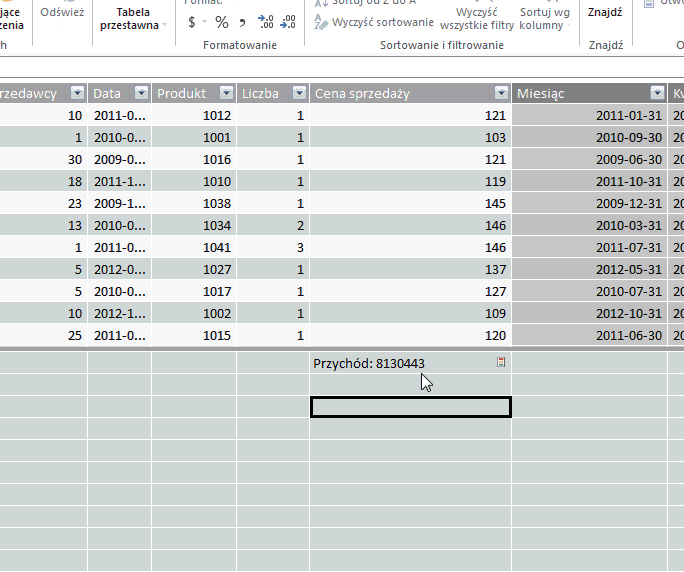Click the Wyczyść sortowanie eraser icon
The height and width of the screenshot is (572, 684).
321,22
